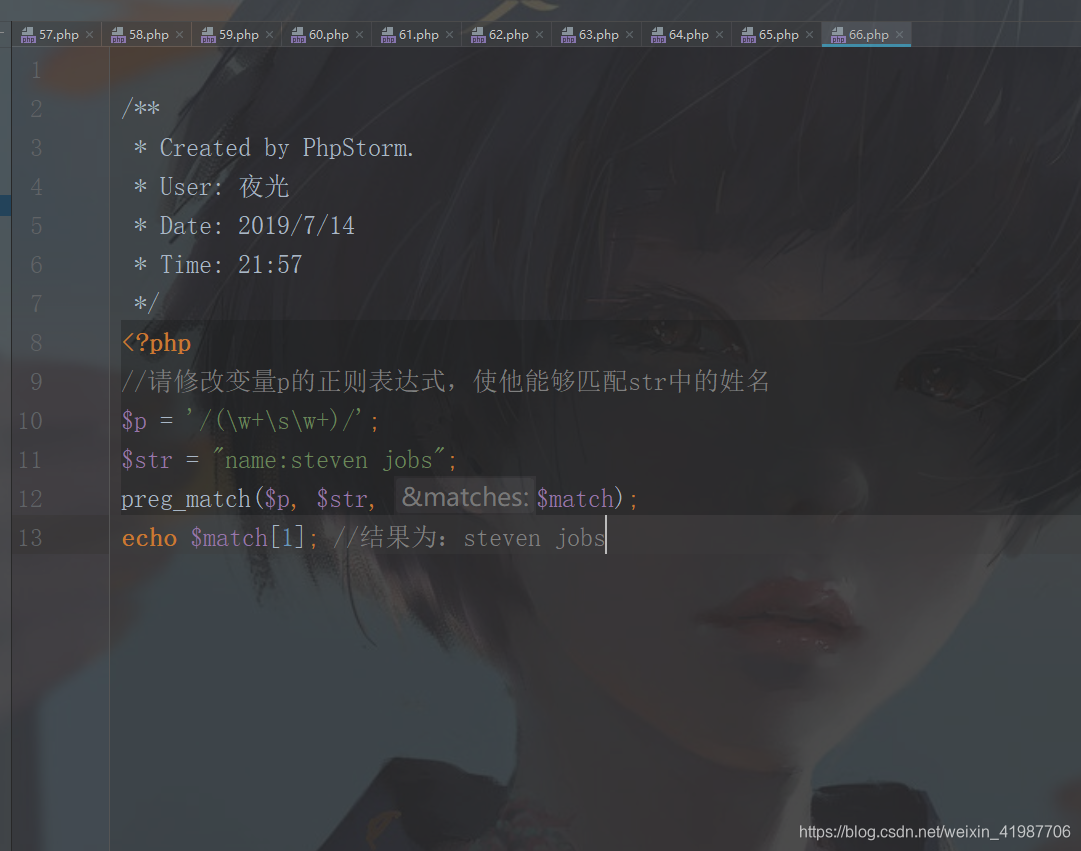This screenshot has height=851, width=1081.
Task: Click the PHP file icon on 66.php tab
Action: [x=838, y=34]
